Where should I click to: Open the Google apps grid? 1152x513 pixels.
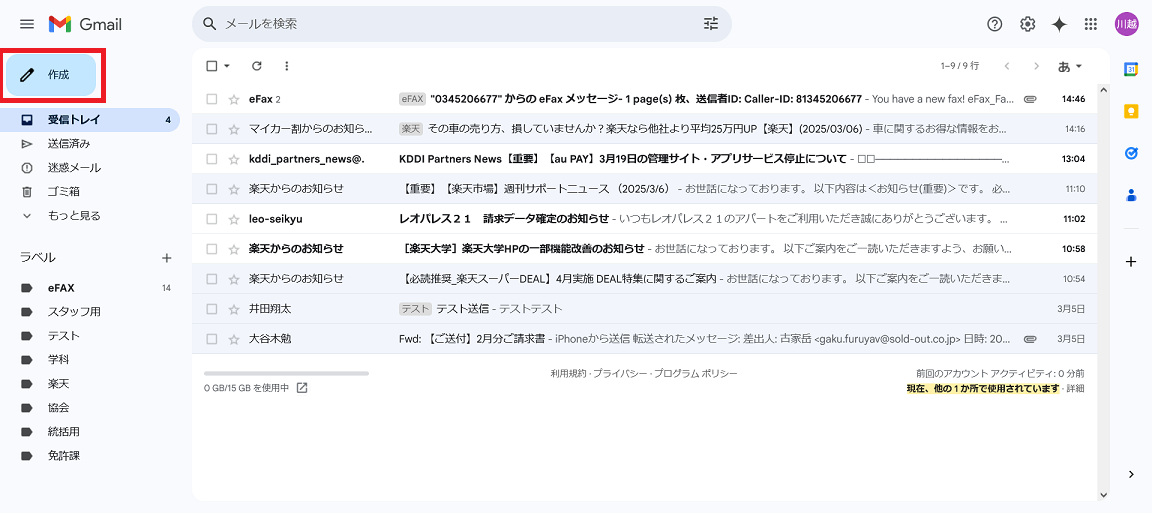pos(1091,24)
